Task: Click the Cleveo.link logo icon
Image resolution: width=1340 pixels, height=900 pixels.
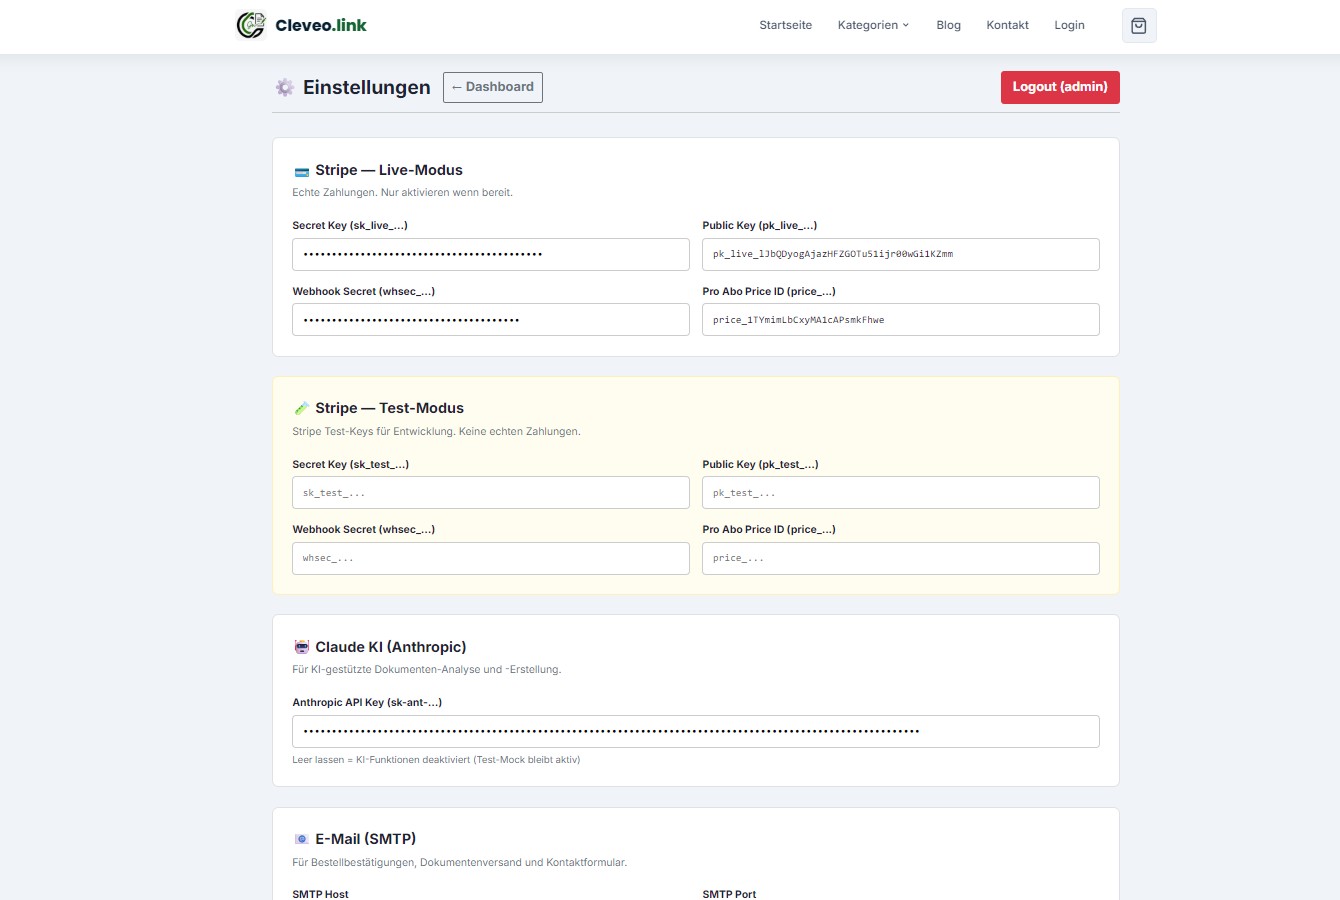Action: [250, 25]
